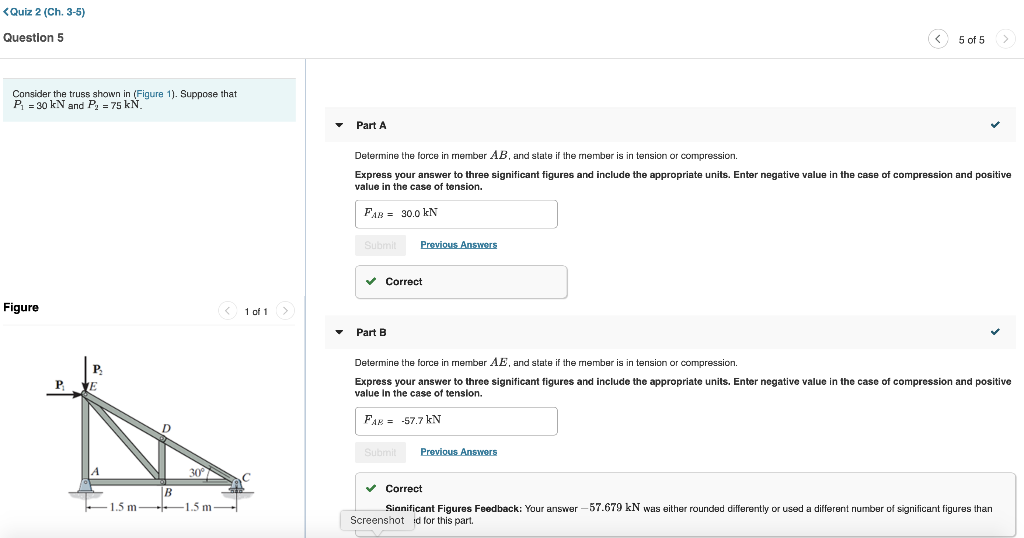Click the green check in Part B Correct box
Viewport: 1024px width, 538px height.
click(x=371, y=488)
